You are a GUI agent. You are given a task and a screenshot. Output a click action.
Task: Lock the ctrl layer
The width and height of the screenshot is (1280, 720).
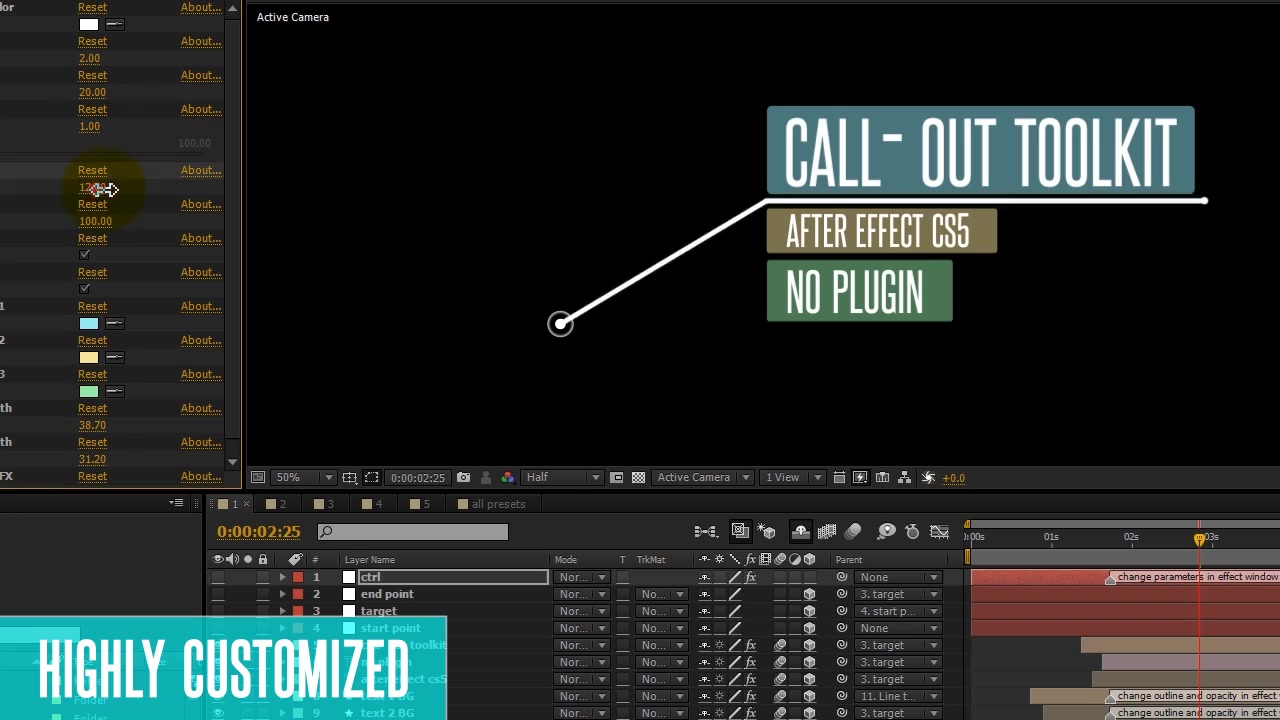click(x=263, y=577)
